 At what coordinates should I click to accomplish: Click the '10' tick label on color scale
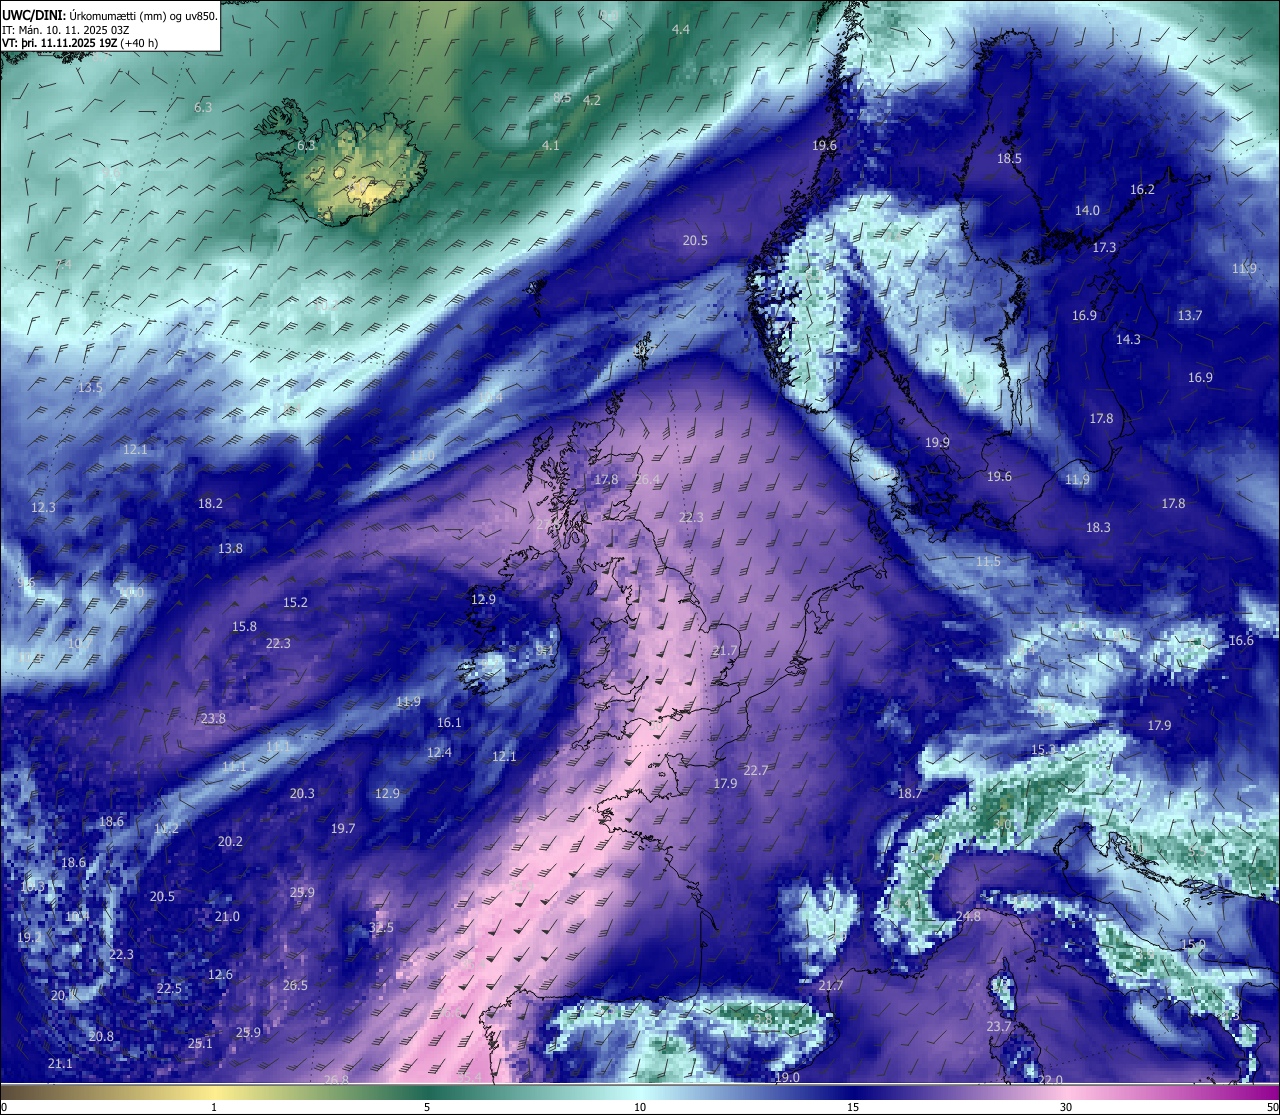[640, 1107]
